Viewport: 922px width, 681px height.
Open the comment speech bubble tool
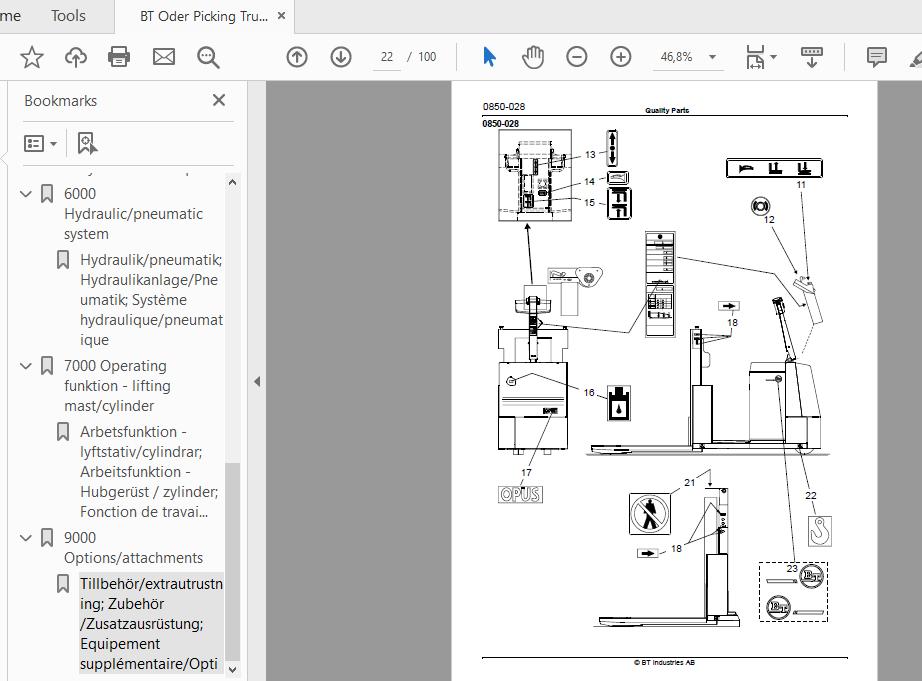[x=876, y=57]
